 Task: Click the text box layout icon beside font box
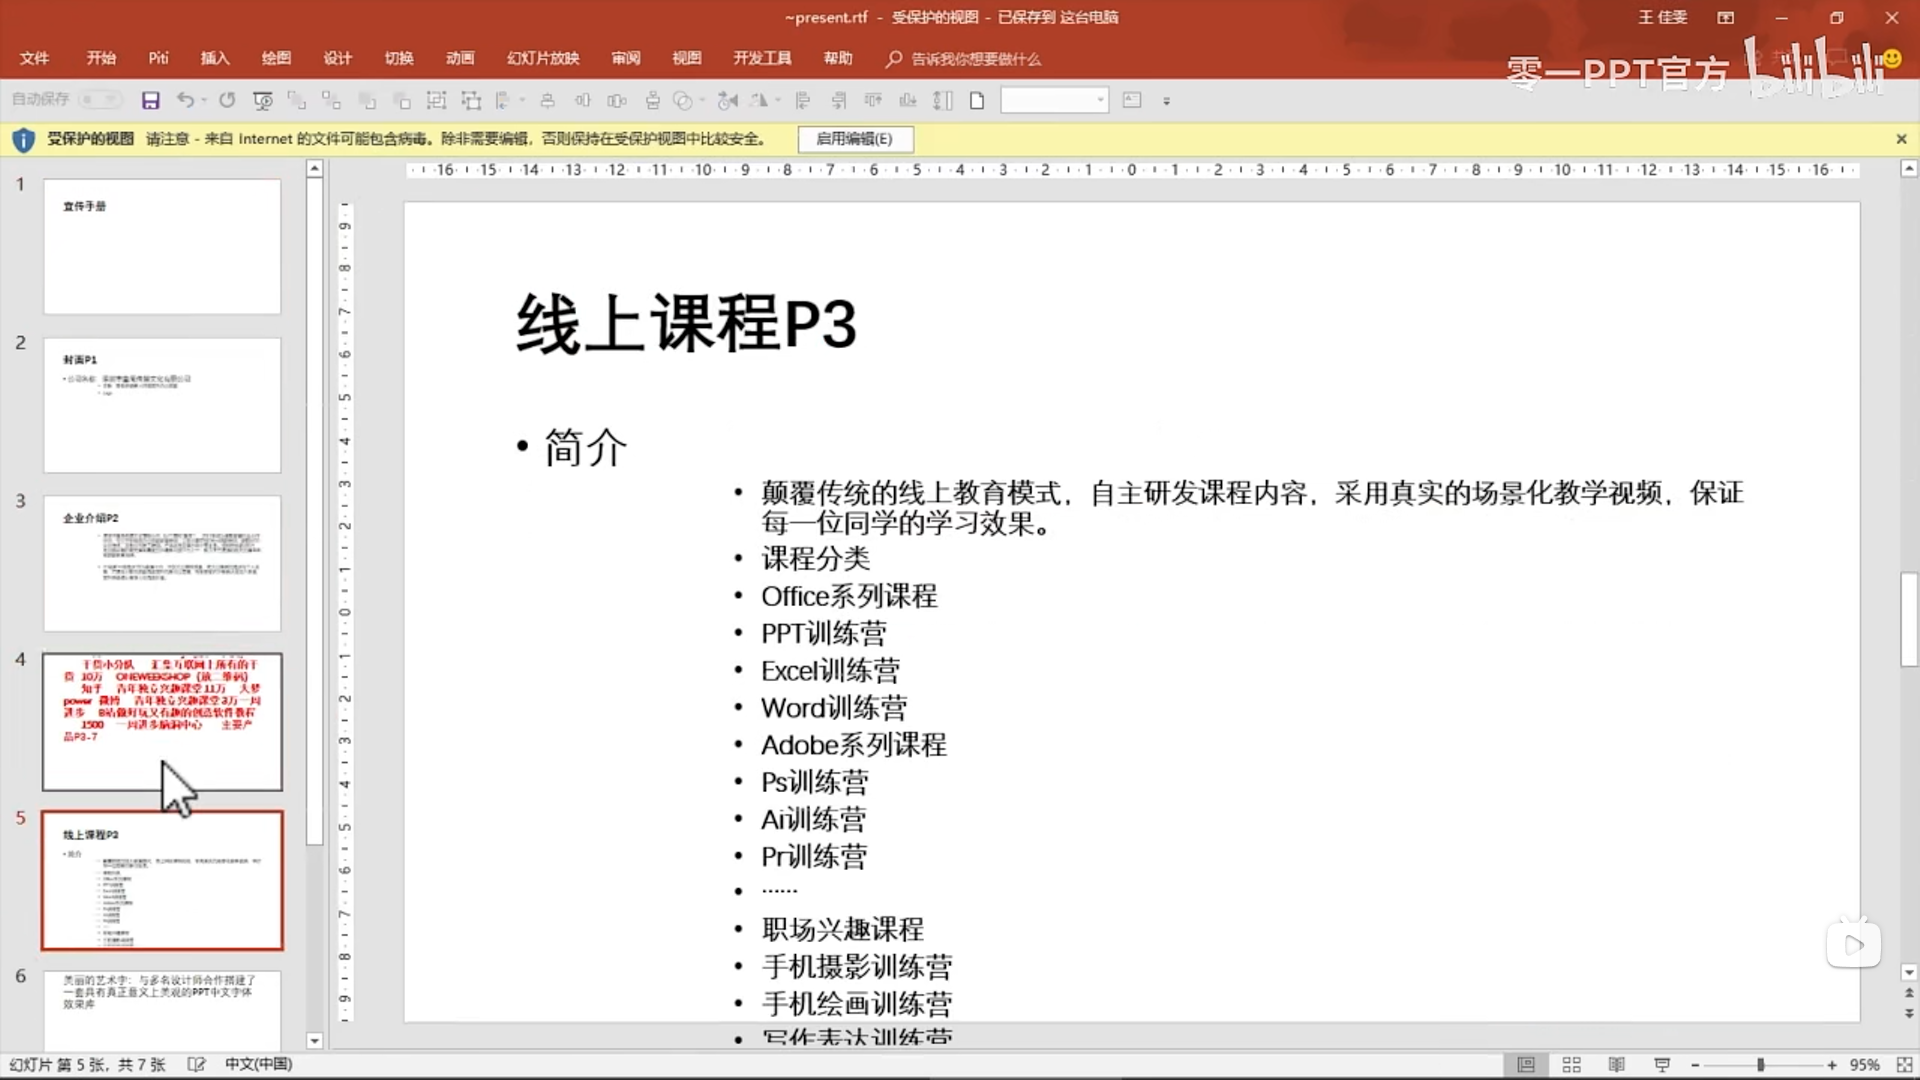1132,100
